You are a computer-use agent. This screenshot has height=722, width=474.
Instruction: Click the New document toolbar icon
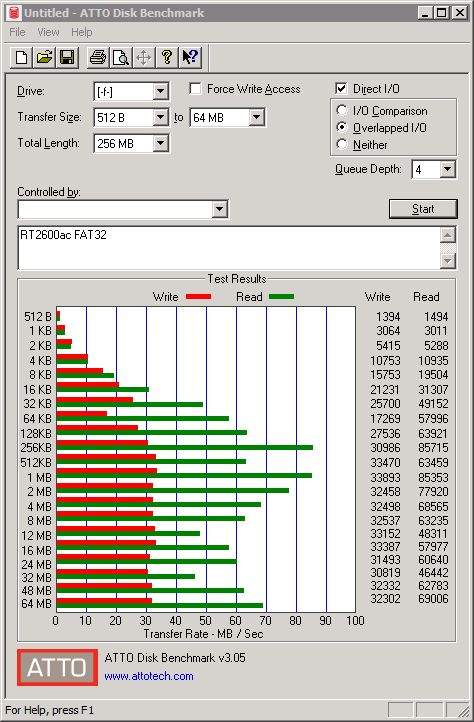(x=21, y=58)
